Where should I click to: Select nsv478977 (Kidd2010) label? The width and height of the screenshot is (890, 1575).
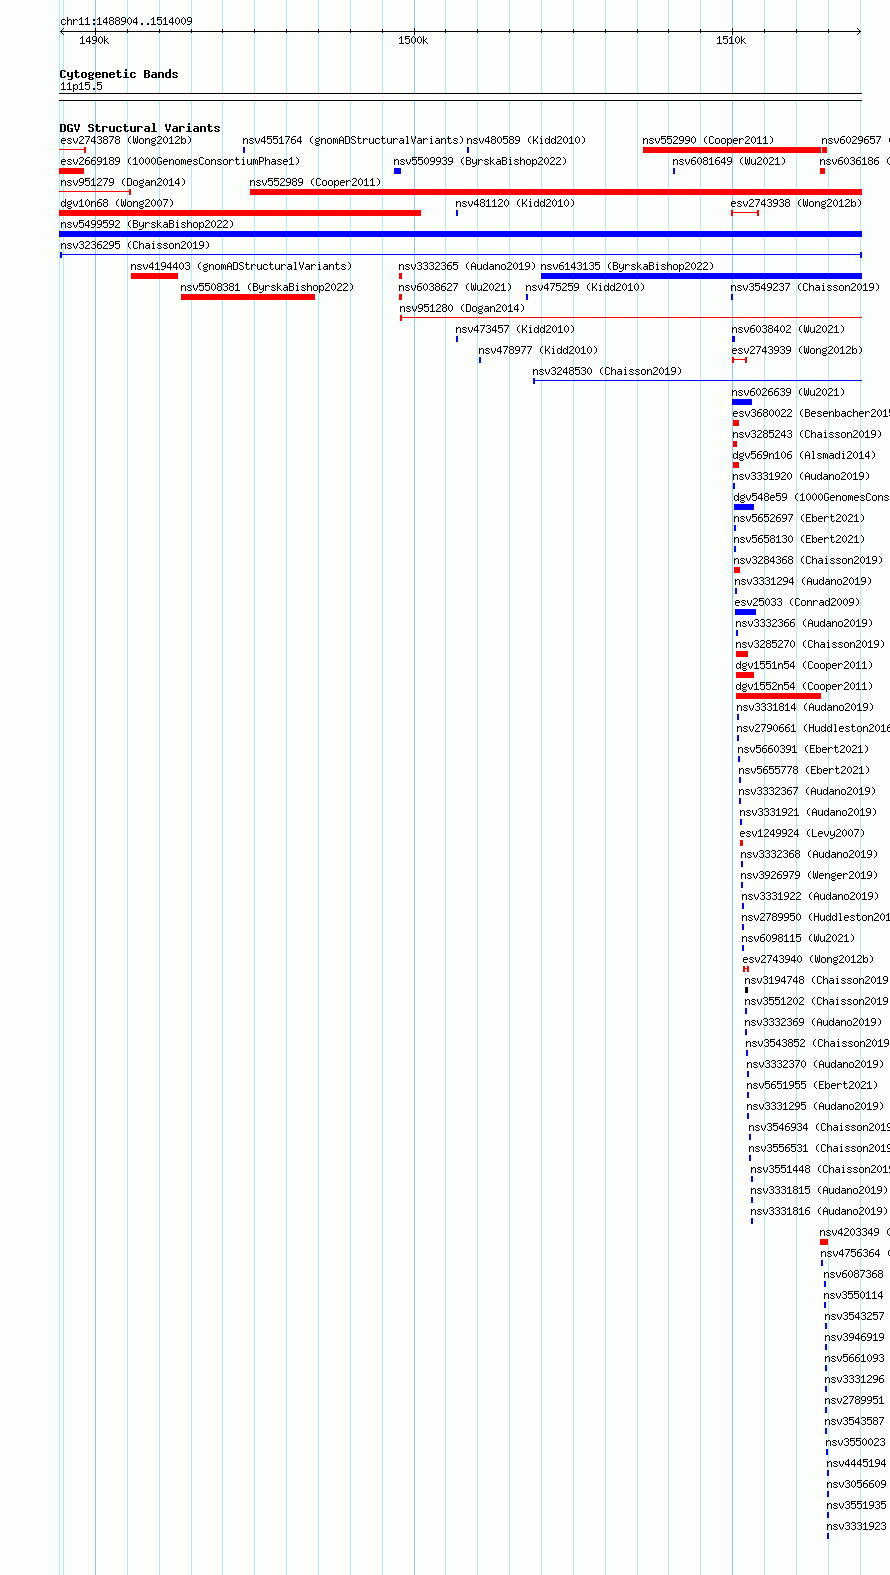(x=538, y=350)
